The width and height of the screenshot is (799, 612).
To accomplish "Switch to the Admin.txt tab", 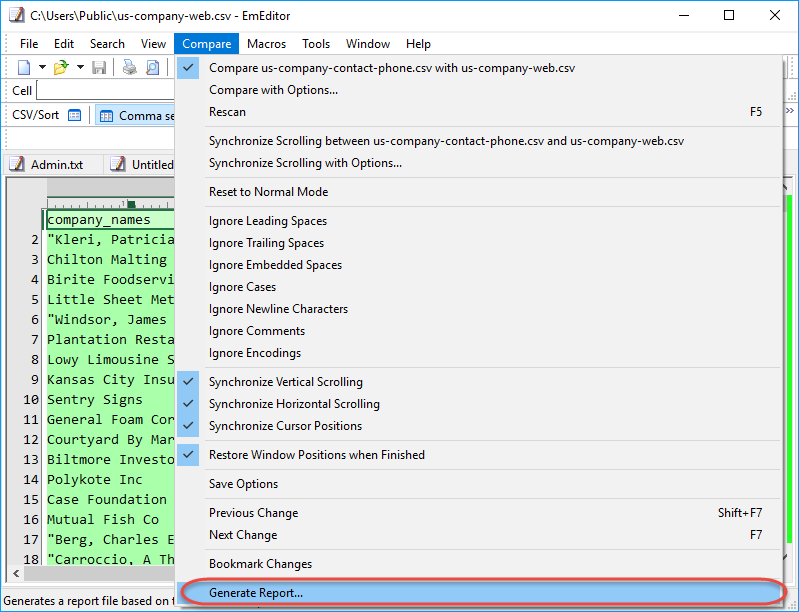I will click(54, 165).
